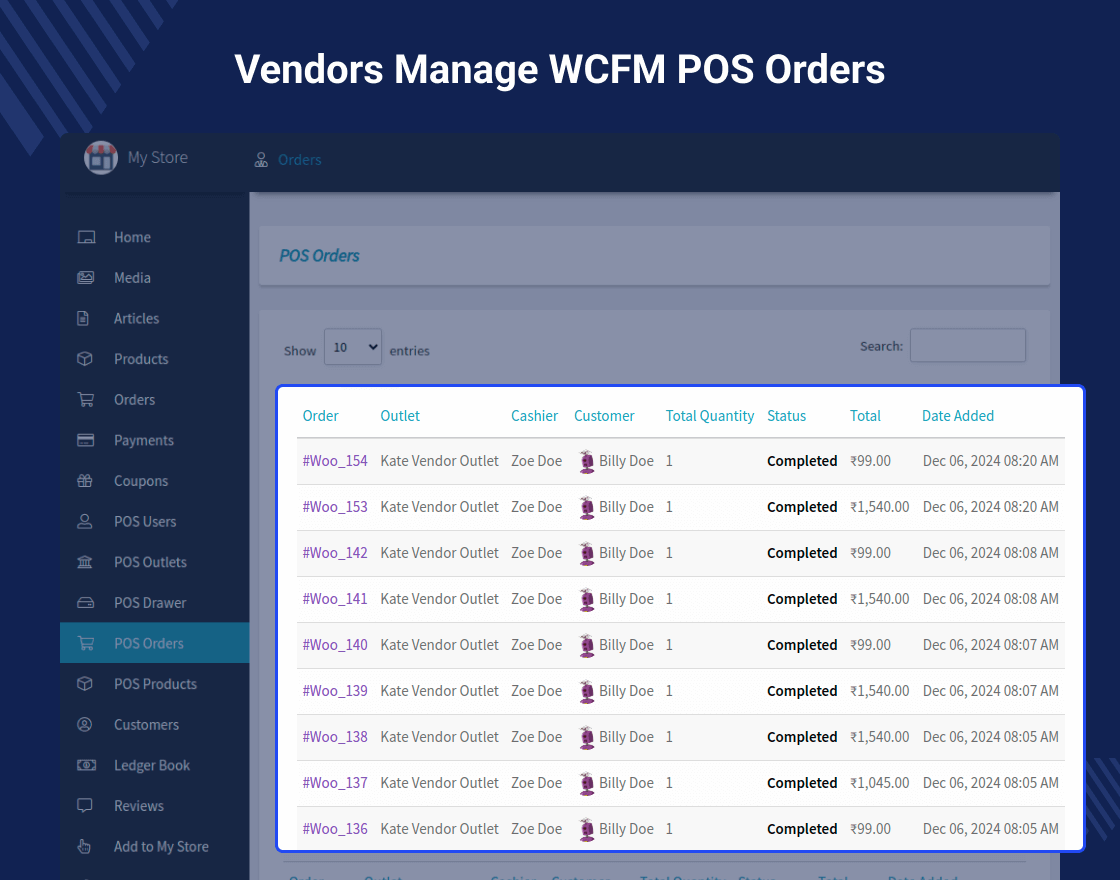Sort table by Date Added column
Image resolution: width=1120 pixels, height=880 pixels.
click(x=957, y=415)
